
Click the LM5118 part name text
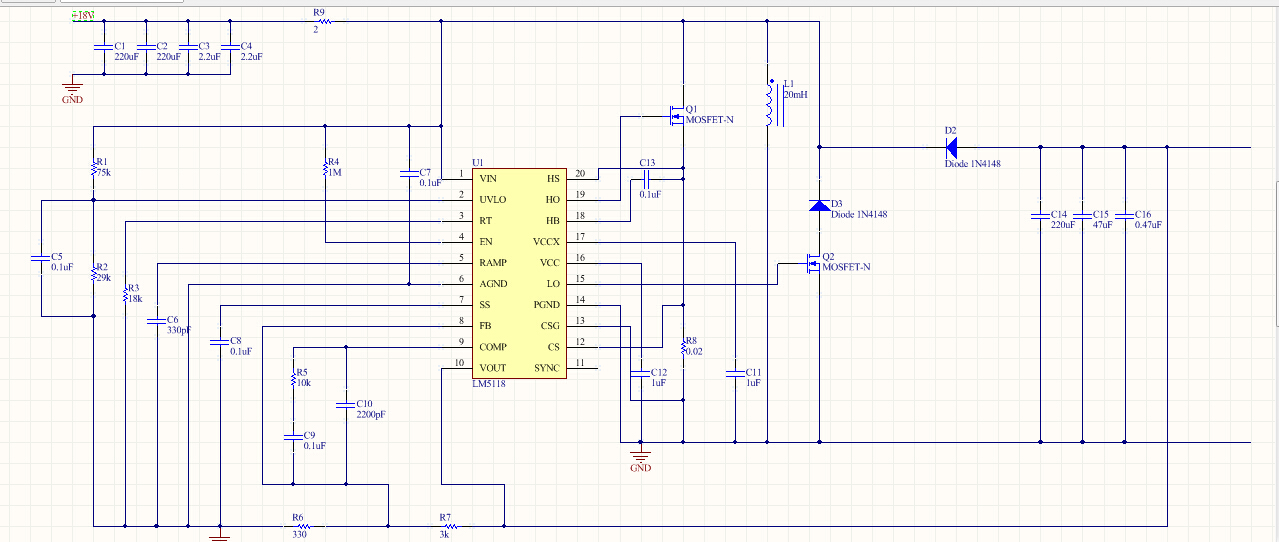tap(488, 384)
